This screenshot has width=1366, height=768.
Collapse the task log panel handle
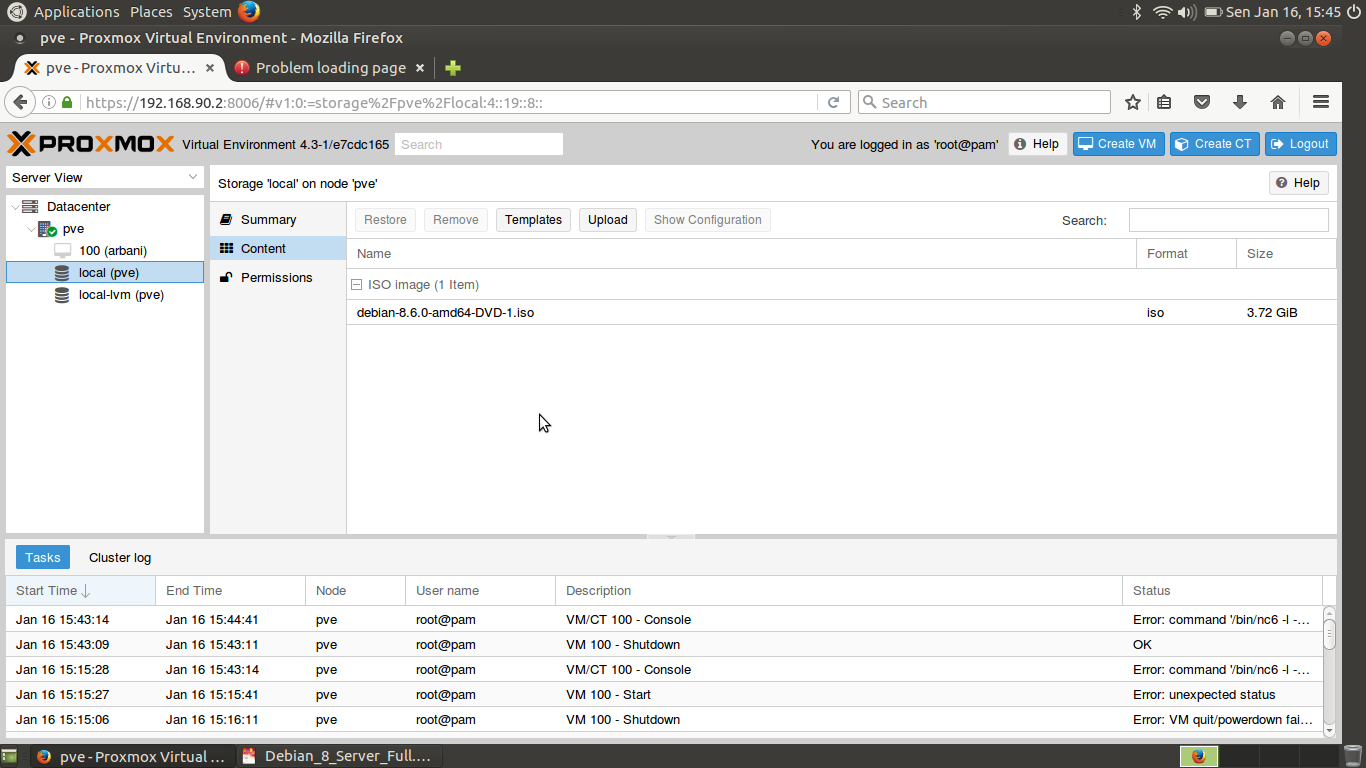671,537
